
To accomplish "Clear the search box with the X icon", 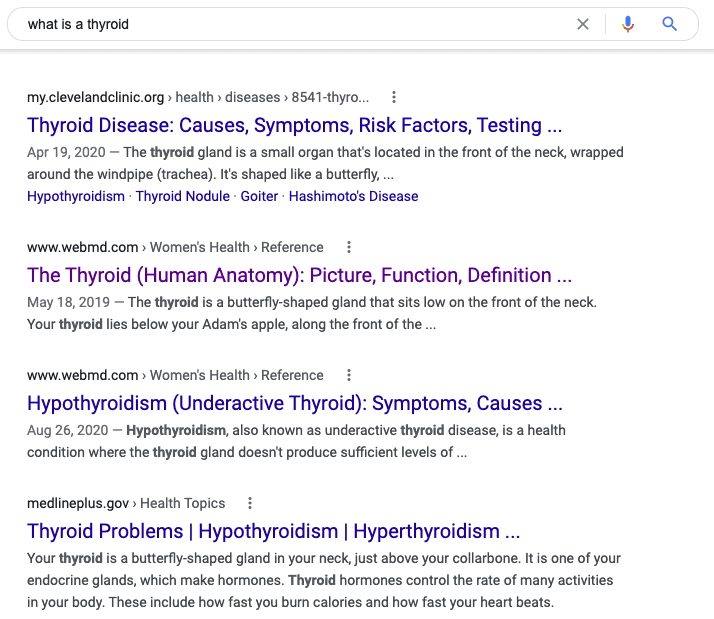I will pos(583,24).
